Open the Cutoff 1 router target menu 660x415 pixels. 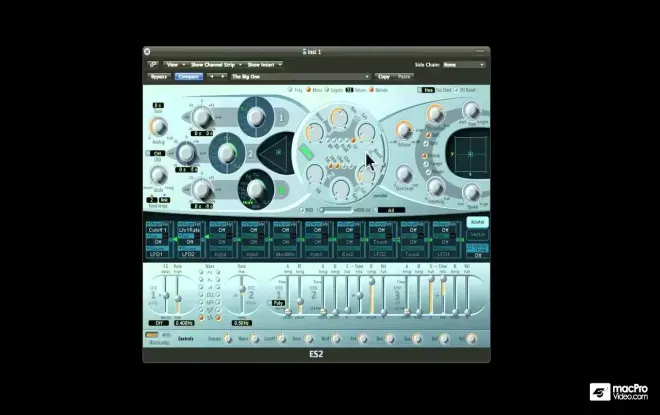(x=157, y=230)
